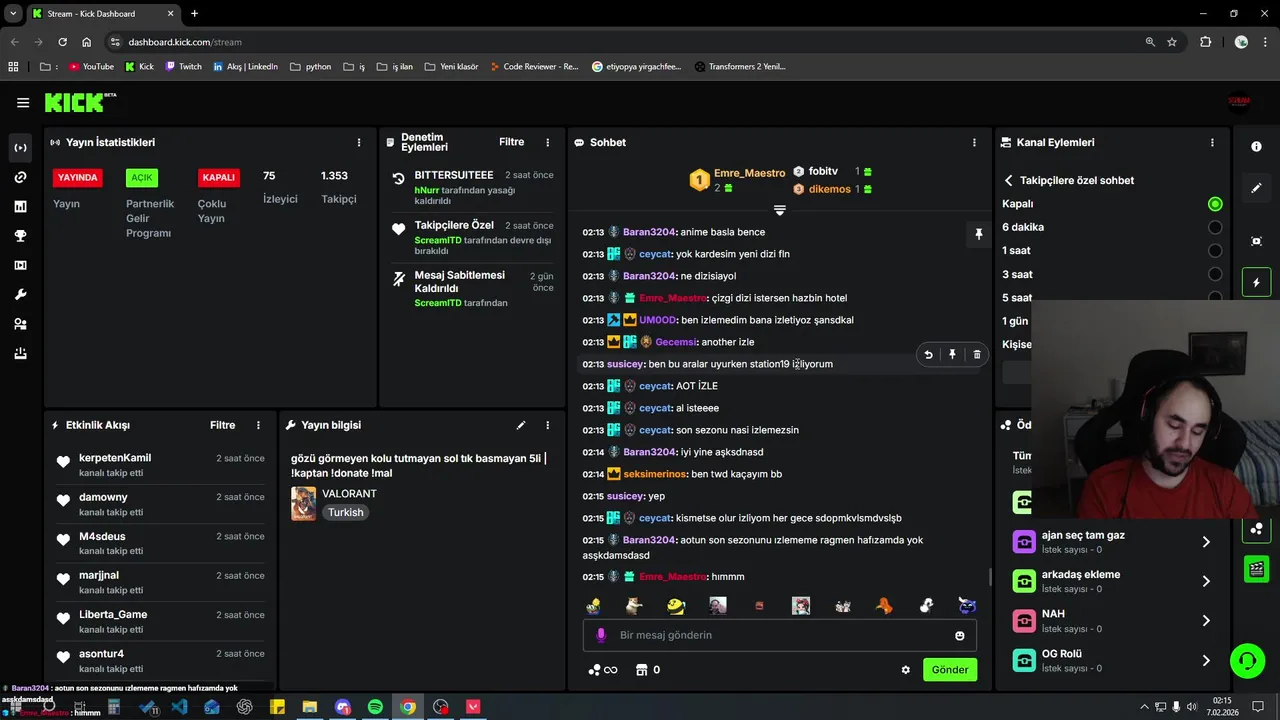Viewport: 1280px width, 720px height.
Task: Expand the OG Rolü reward chevron
Action: click(1206, 660)
